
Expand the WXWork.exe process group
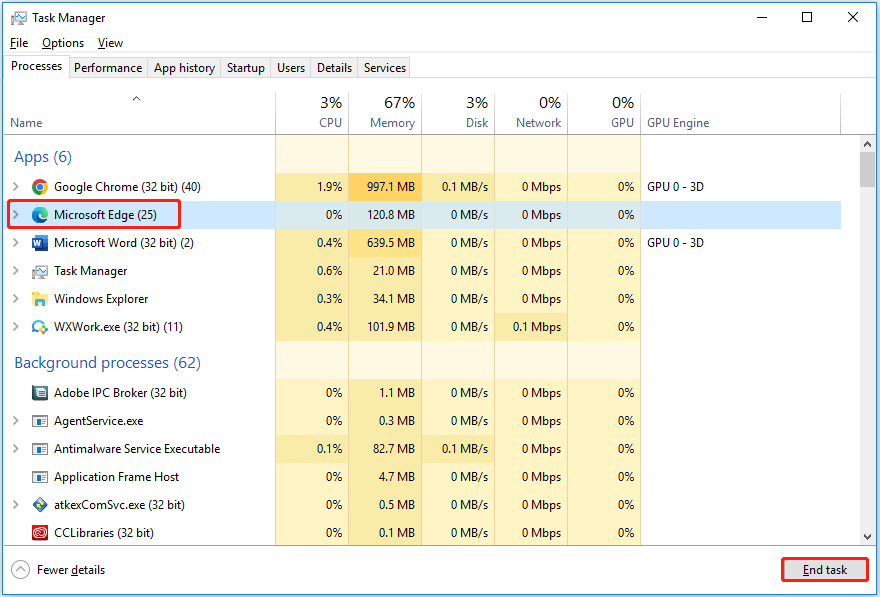click(16, 326)
